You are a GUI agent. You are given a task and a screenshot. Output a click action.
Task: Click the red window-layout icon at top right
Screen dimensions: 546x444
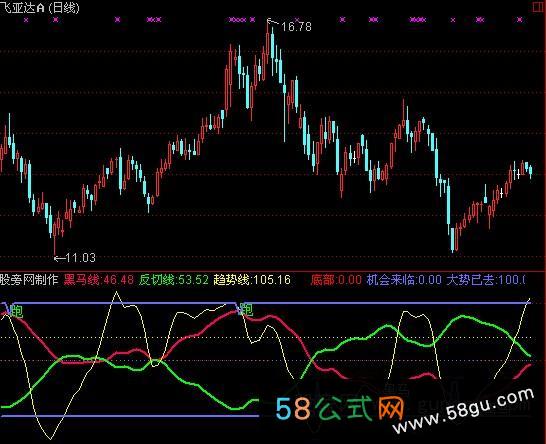point(539,7)
